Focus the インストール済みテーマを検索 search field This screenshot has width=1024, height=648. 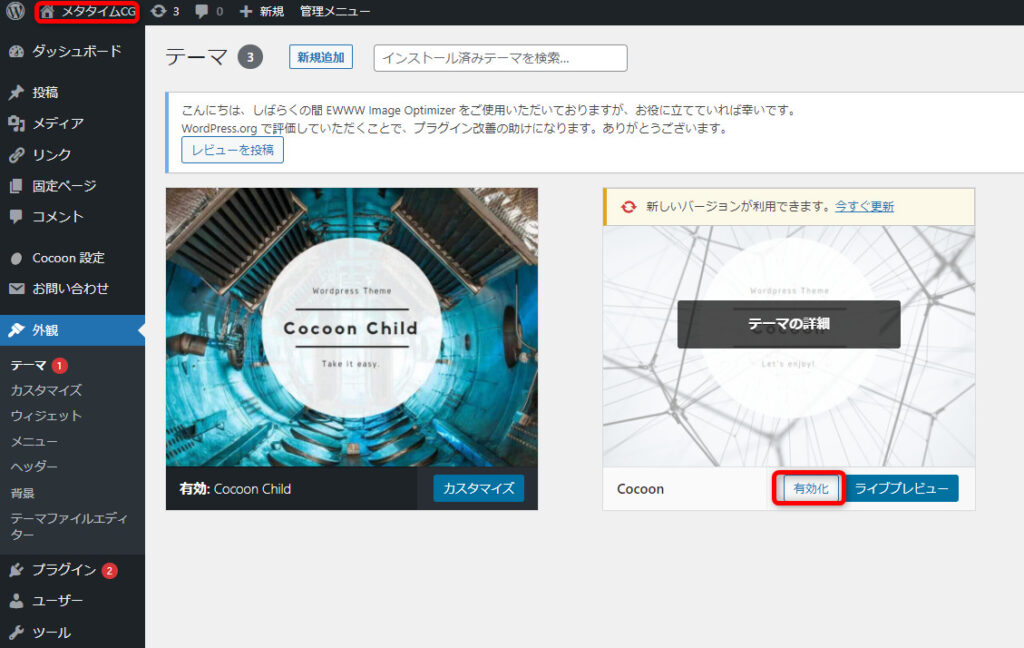click(x=500, y=58)
